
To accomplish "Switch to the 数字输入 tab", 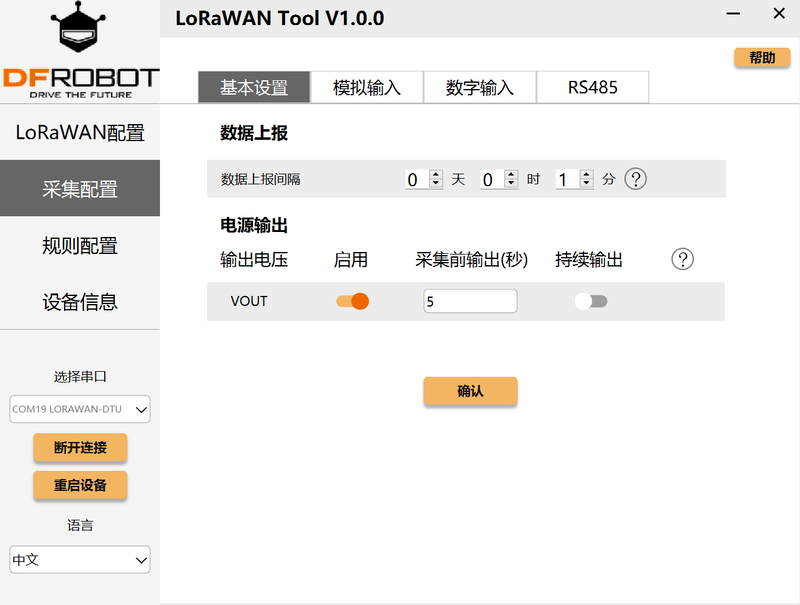I will coord(480,87).
